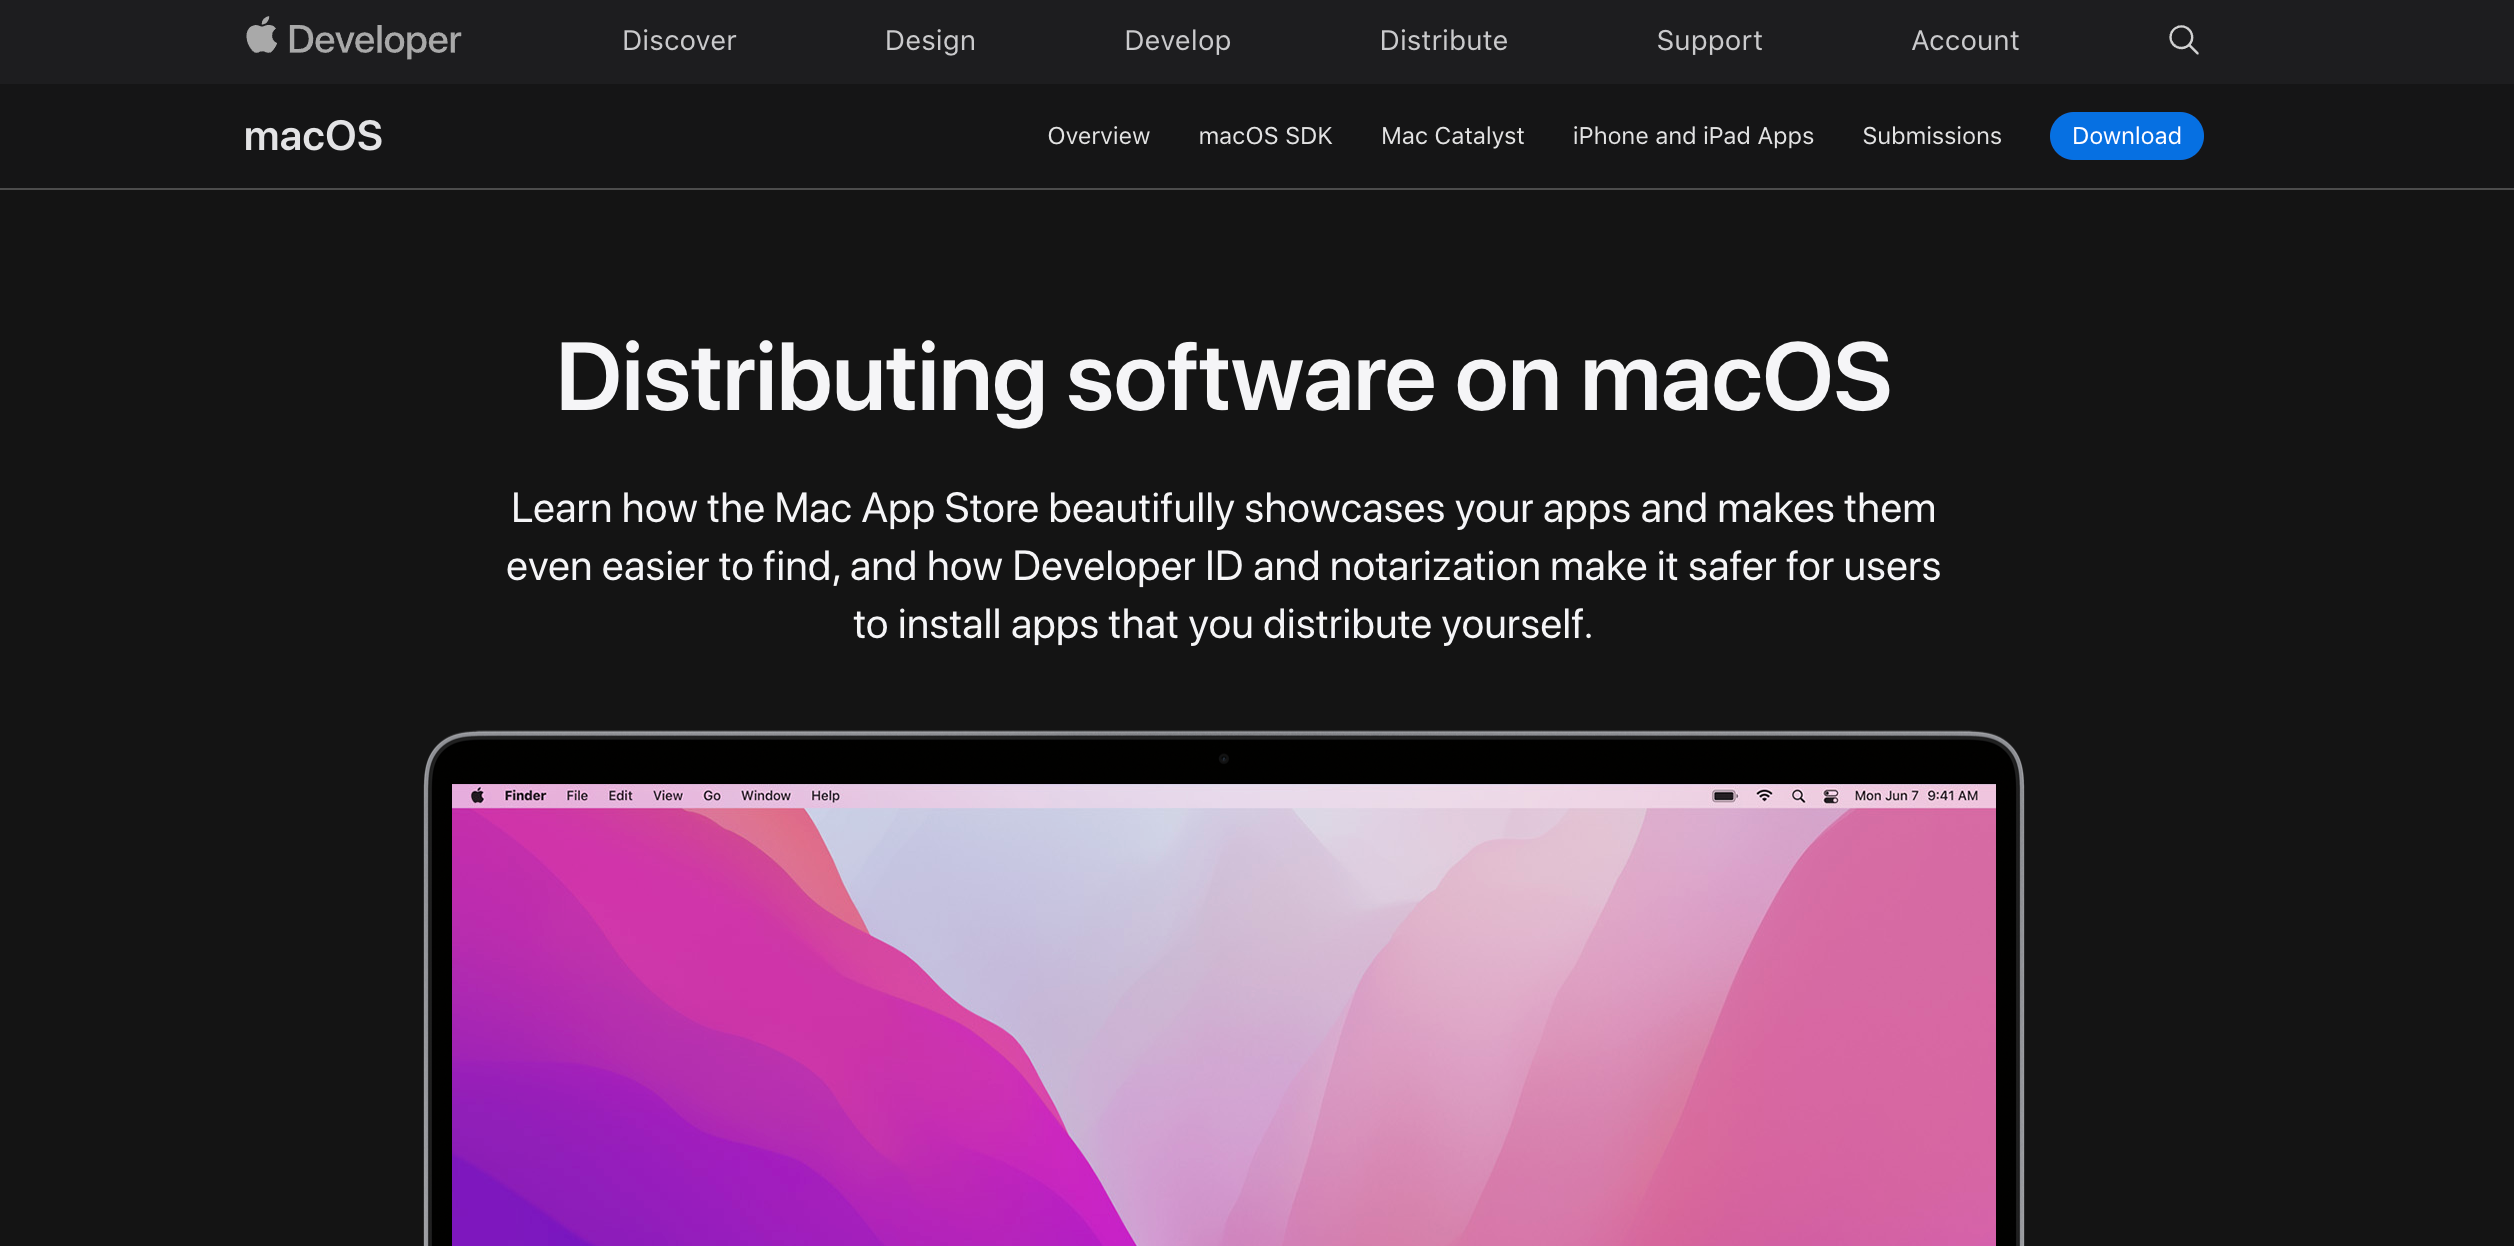Go to the Distribute section

[x=1443, y=40]
